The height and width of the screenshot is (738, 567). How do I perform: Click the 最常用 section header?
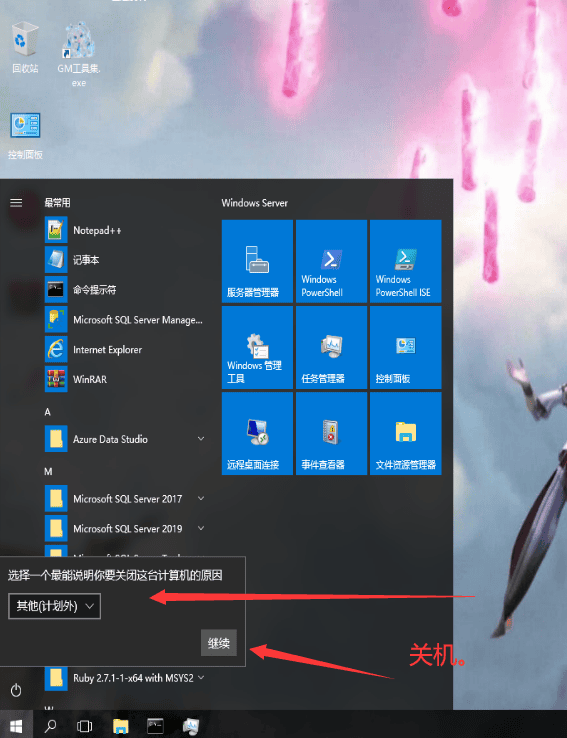[57, 203]
